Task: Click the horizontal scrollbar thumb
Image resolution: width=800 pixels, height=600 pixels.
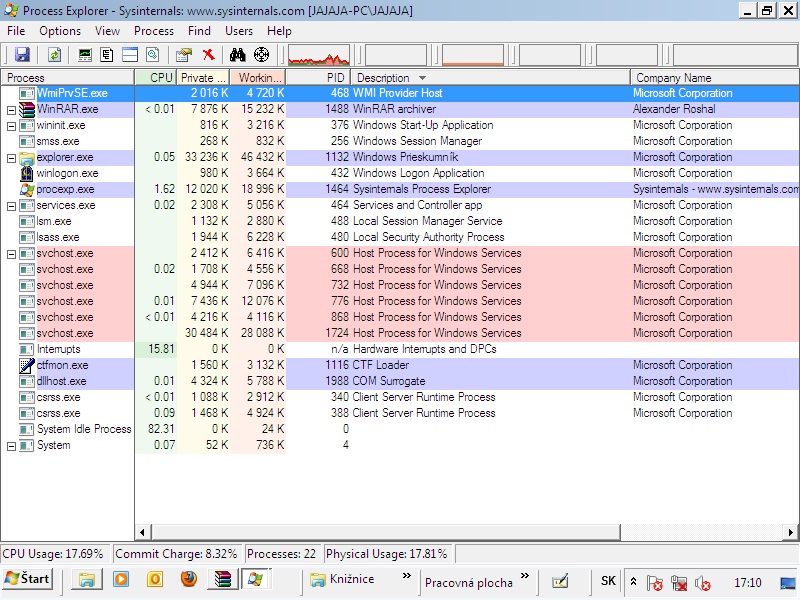Action: click(386, 532)
